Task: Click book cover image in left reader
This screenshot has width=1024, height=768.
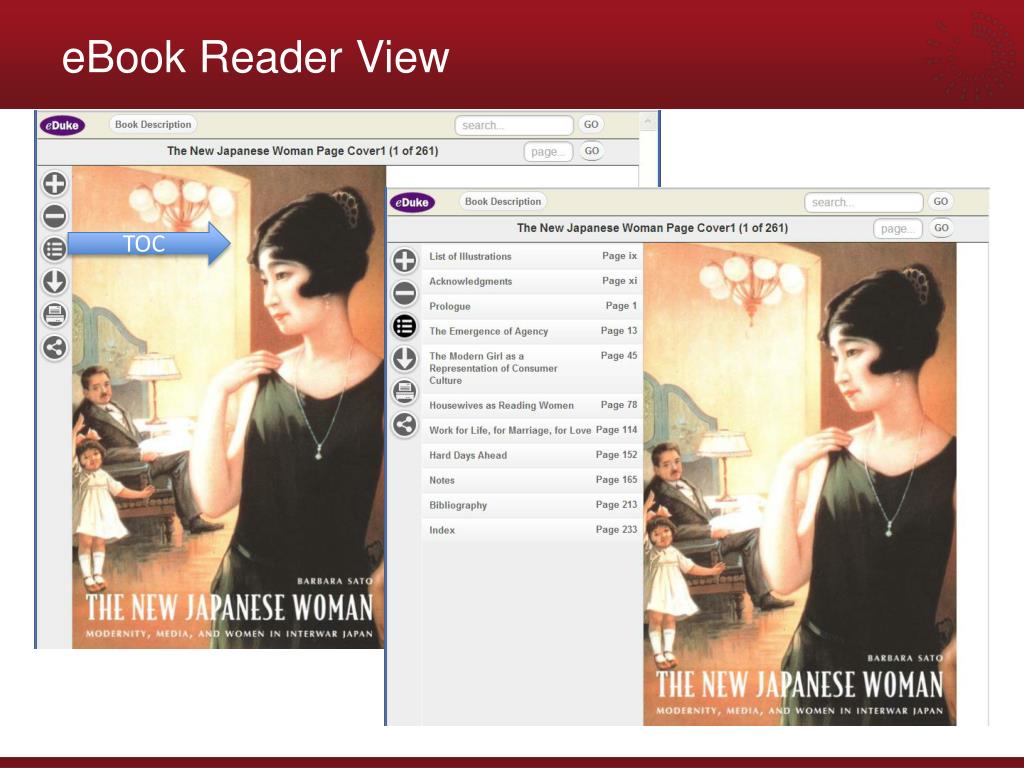Action: pyautogui.click(x=229, y=407)
